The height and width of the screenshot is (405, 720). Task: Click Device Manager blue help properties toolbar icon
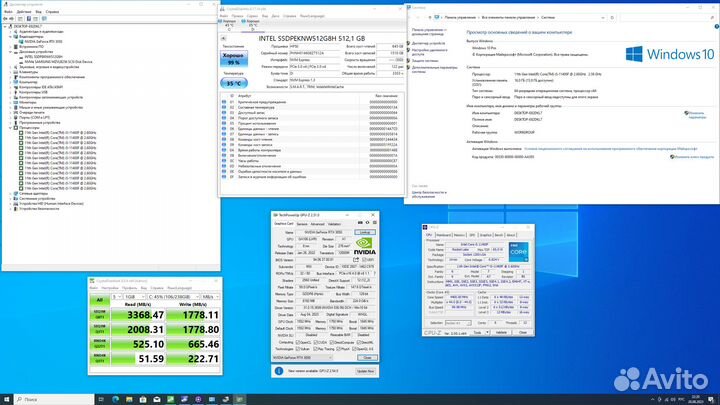pyautogui.click(x=28, y=19)
